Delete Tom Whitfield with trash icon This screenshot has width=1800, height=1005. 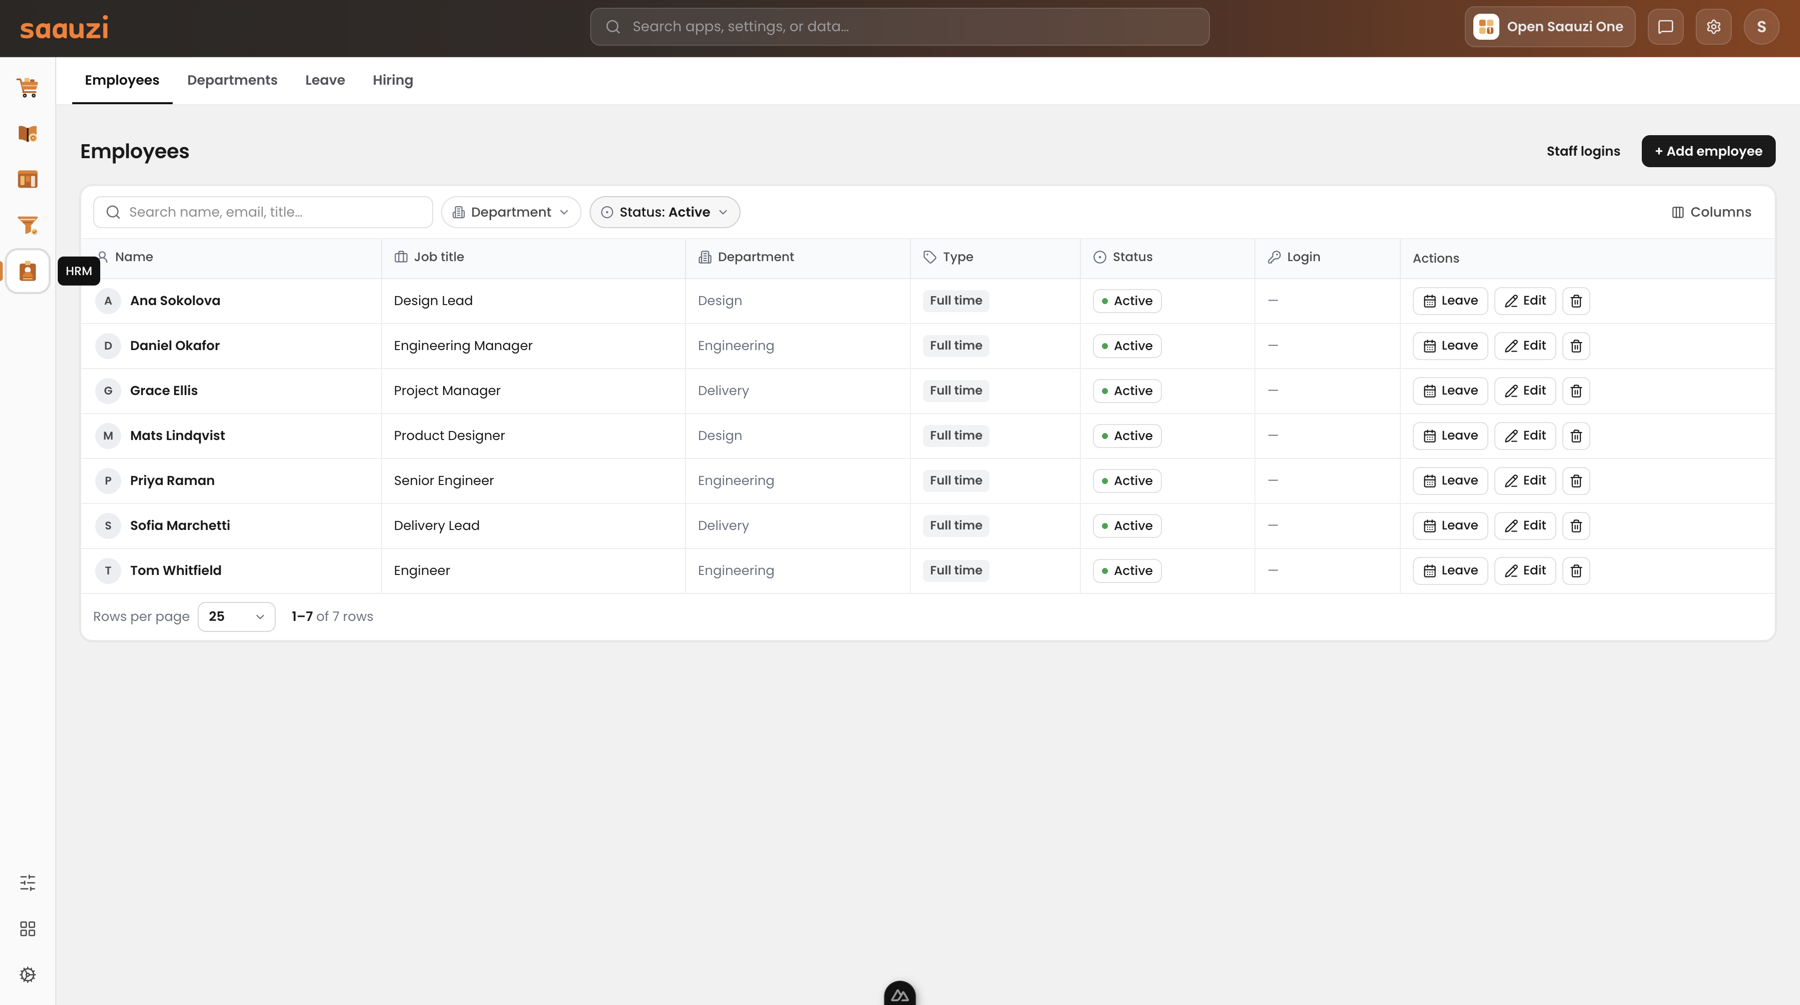coord(1576,571)
